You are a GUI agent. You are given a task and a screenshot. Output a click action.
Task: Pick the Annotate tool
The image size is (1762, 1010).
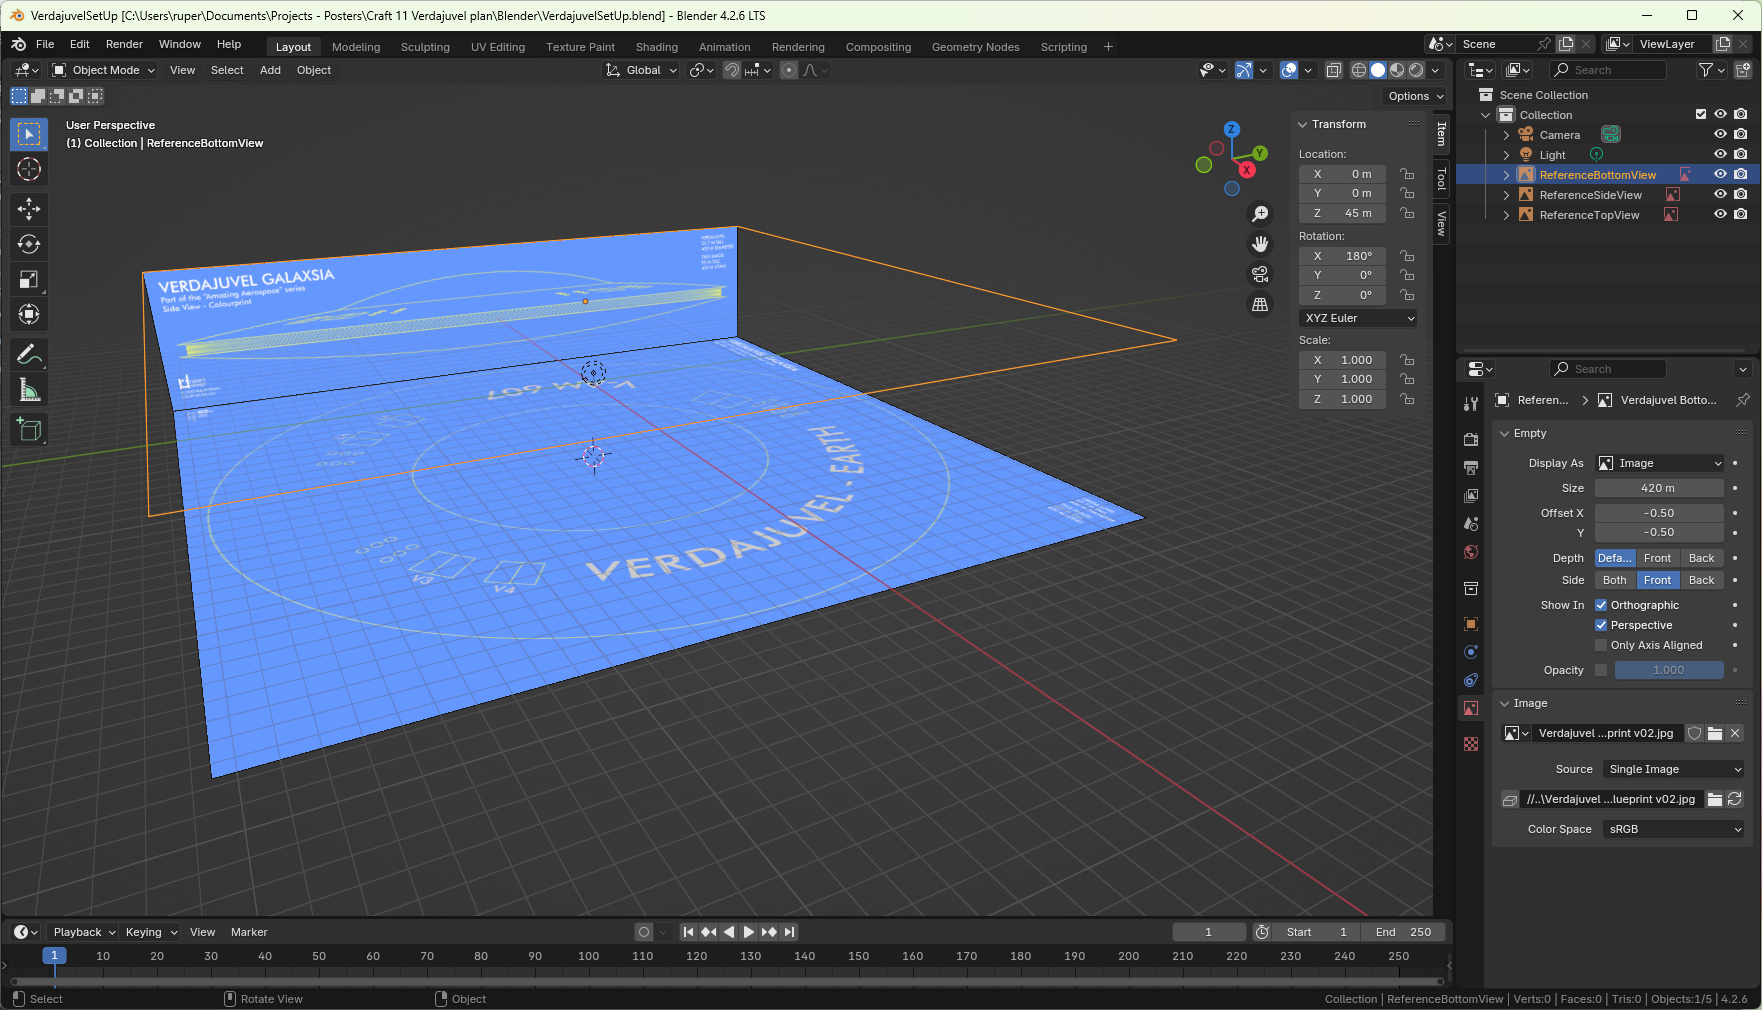[x=29, y=354]
